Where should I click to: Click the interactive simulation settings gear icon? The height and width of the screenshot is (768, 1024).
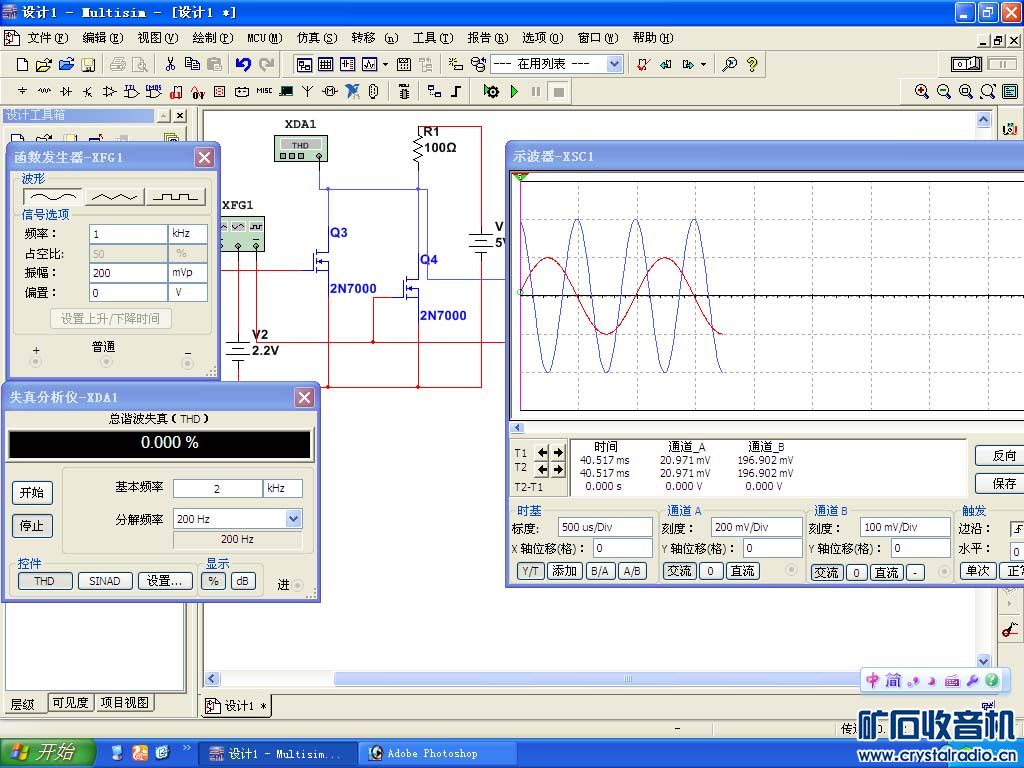pos(491,91)
